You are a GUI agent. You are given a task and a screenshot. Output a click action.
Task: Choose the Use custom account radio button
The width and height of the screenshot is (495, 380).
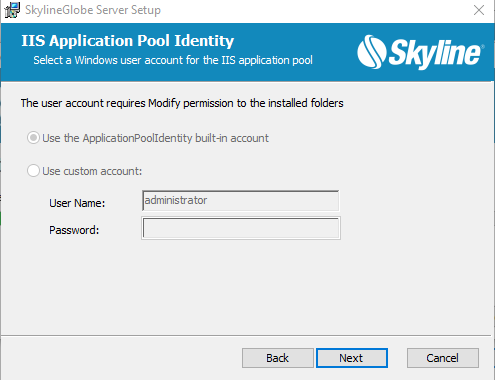click(33, 171)
